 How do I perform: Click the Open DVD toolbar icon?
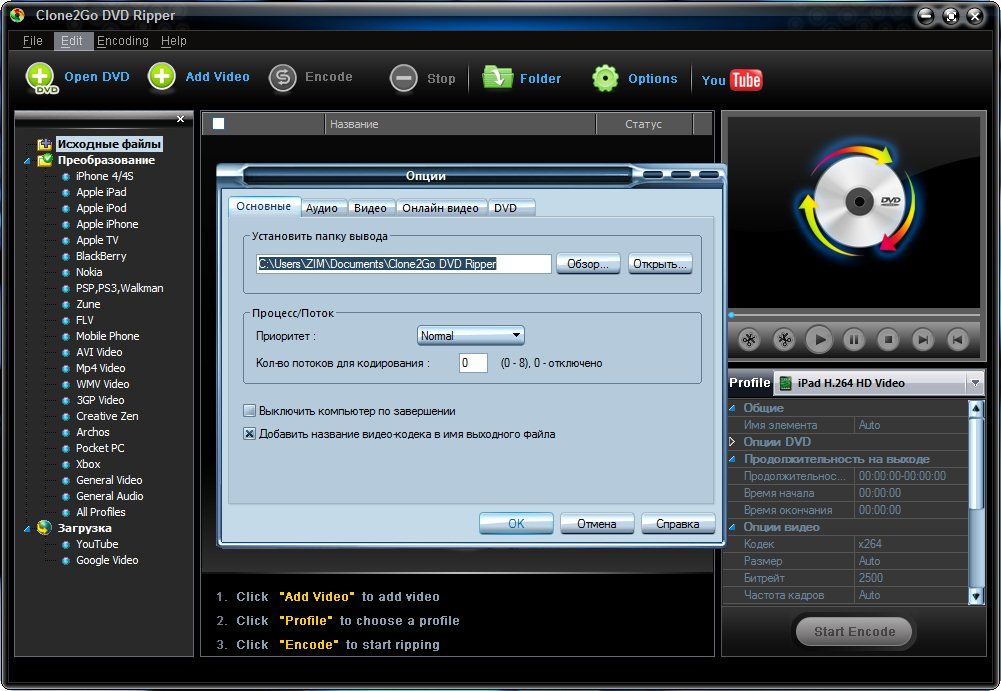click(41, 79)
